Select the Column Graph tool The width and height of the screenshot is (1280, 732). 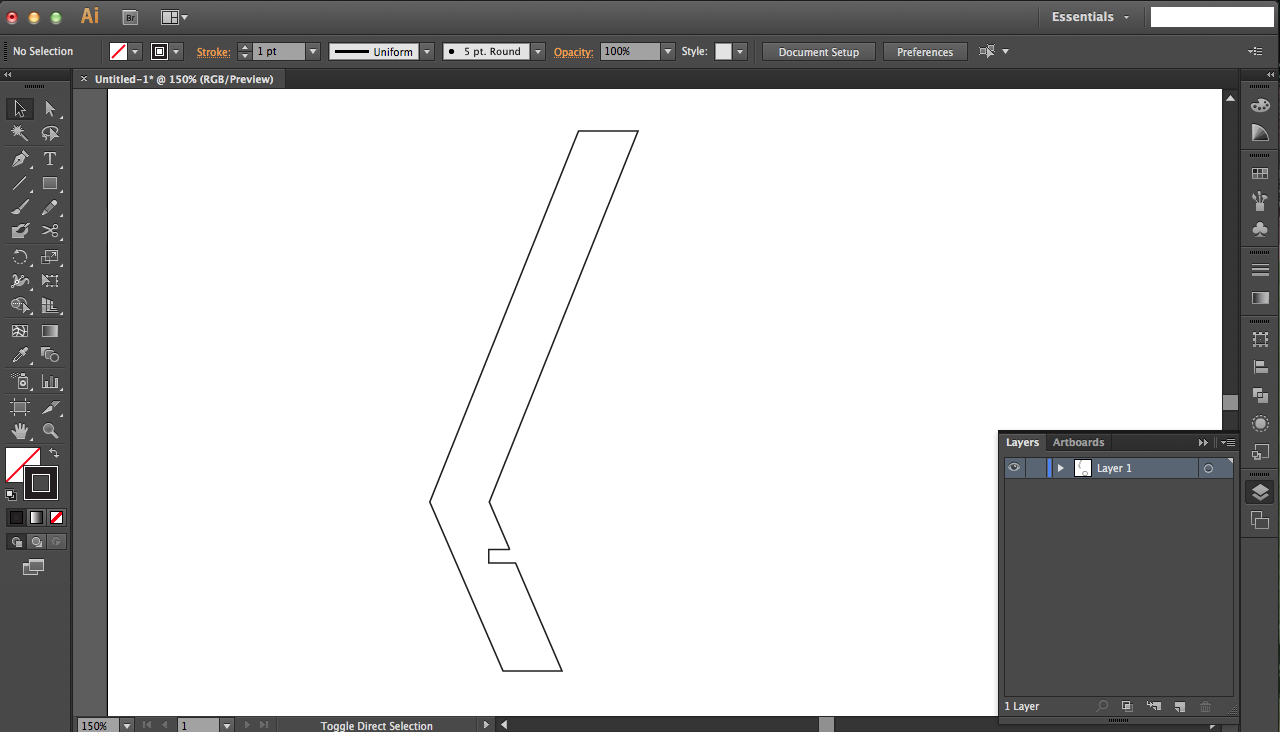tap(50, 381)
